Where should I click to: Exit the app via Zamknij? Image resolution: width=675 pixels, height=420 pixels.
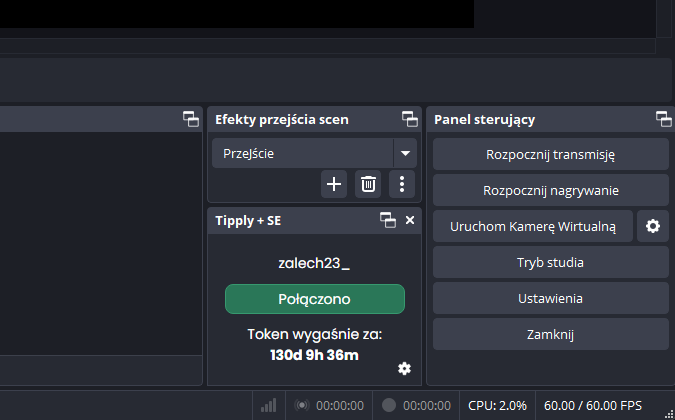pos(551,334)
